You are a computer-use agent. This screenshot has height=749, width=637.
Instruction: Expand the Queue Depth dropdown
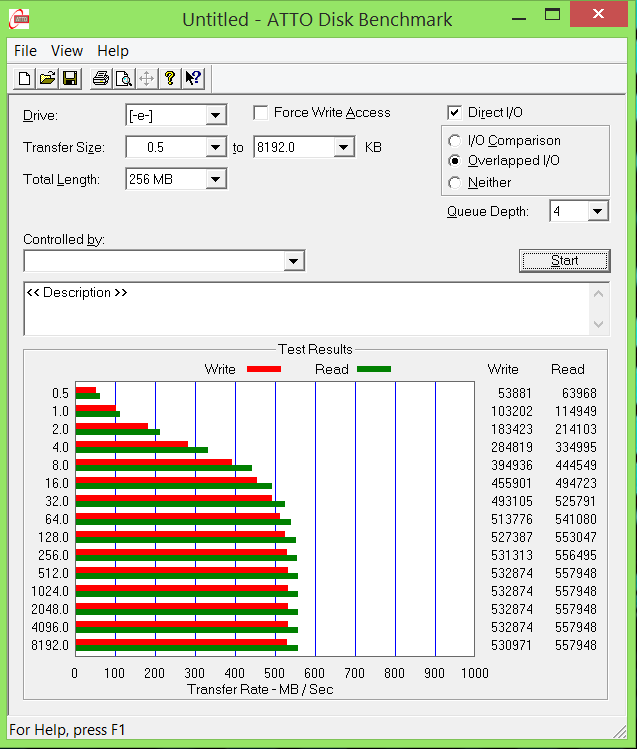[x=597, y=211]
